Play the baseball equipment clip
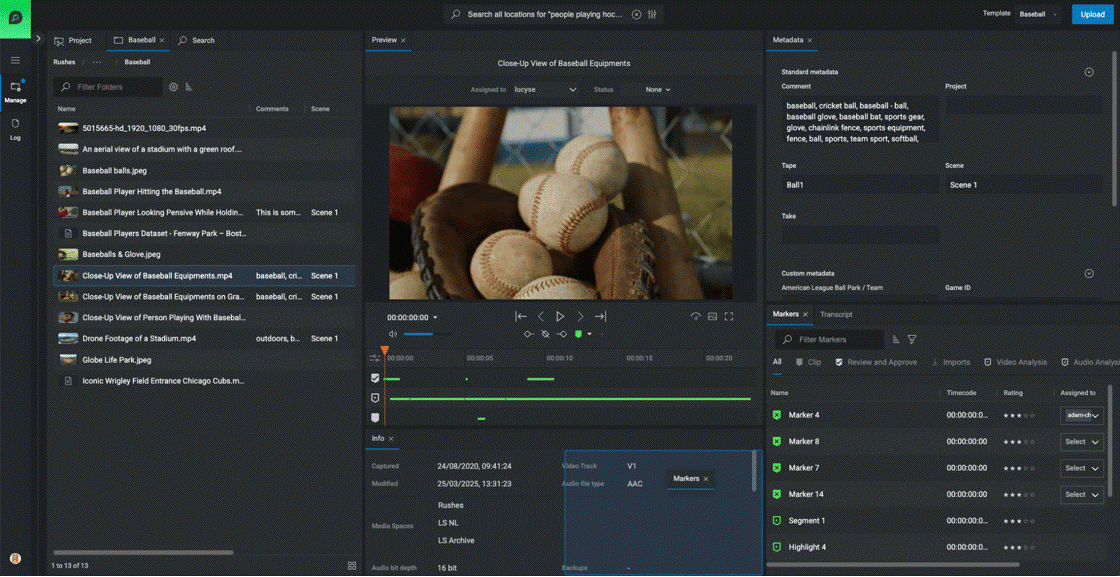The image size is (1120, 577). tap(560, 317)
